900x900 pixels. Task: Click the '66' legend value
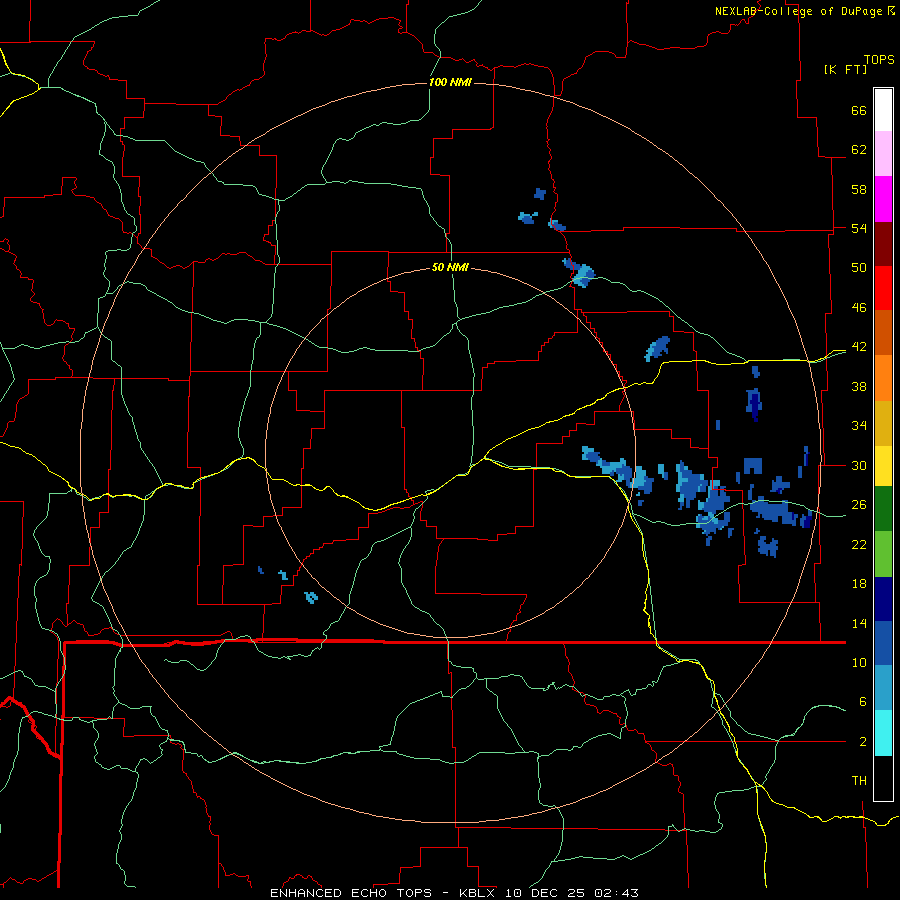[x=859, y=110]
